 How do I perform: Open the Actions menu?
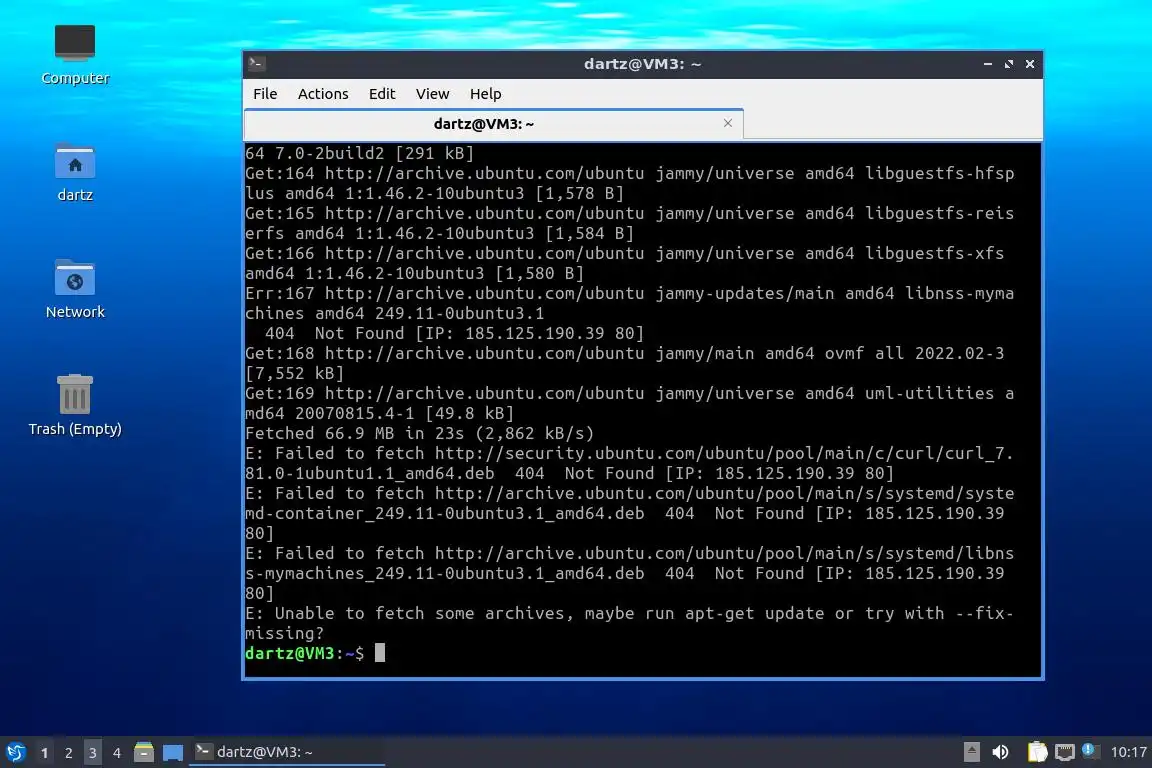[323, 94]
